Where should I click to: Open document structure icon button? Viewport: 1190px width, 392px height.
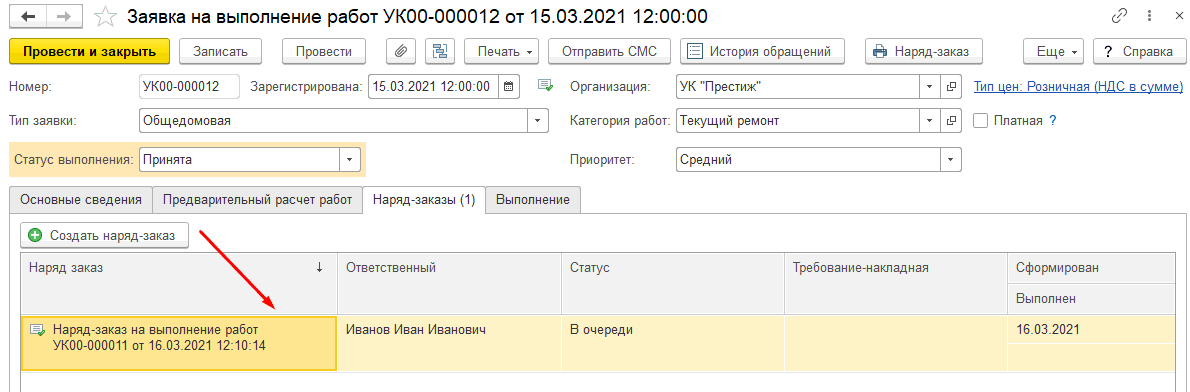point(440,52)
